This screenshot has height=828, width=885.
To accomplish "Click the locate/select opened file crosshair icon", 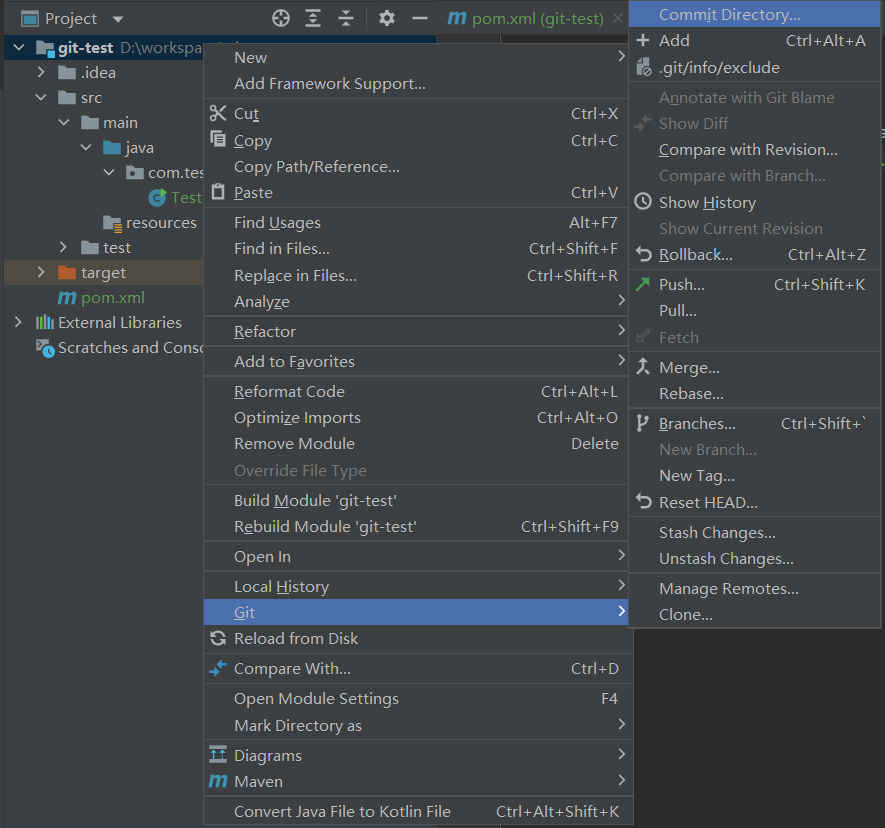I will pyautogui.click(x=281, y=18).
